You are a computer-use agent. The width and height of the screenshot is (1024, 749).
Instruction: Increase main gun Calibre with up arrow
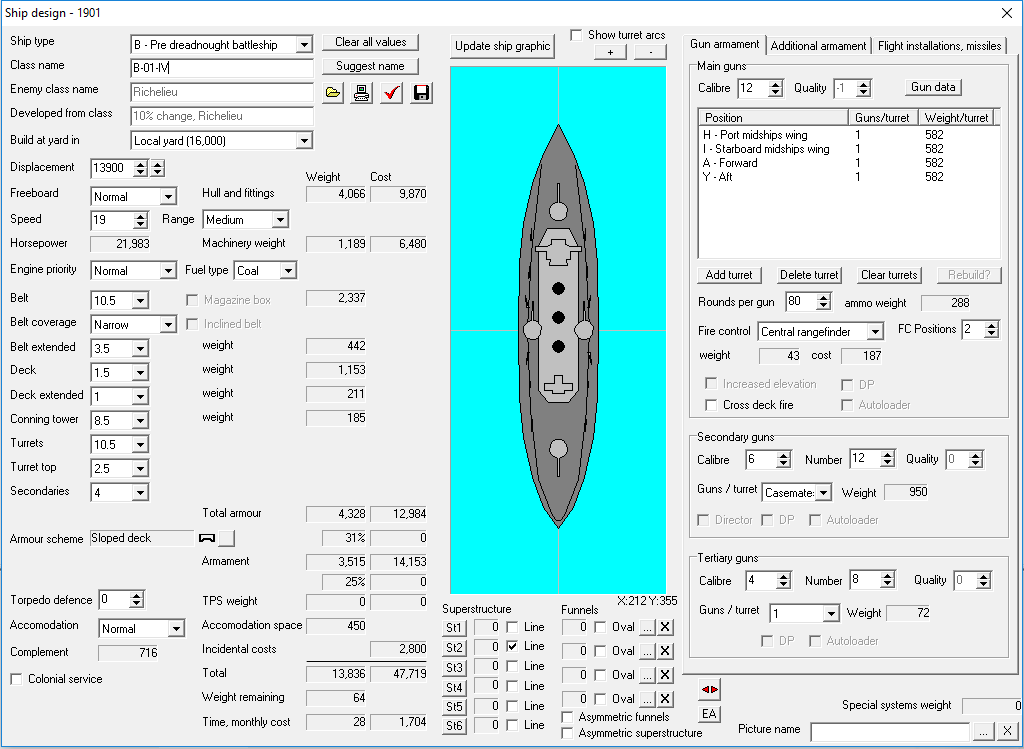coord(775,83)
